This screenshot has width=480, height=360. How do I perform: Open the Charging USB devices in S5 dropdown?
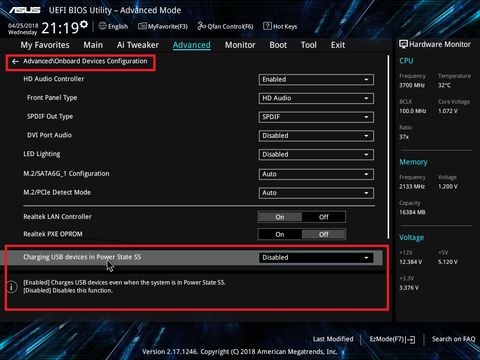coord(316,257)
